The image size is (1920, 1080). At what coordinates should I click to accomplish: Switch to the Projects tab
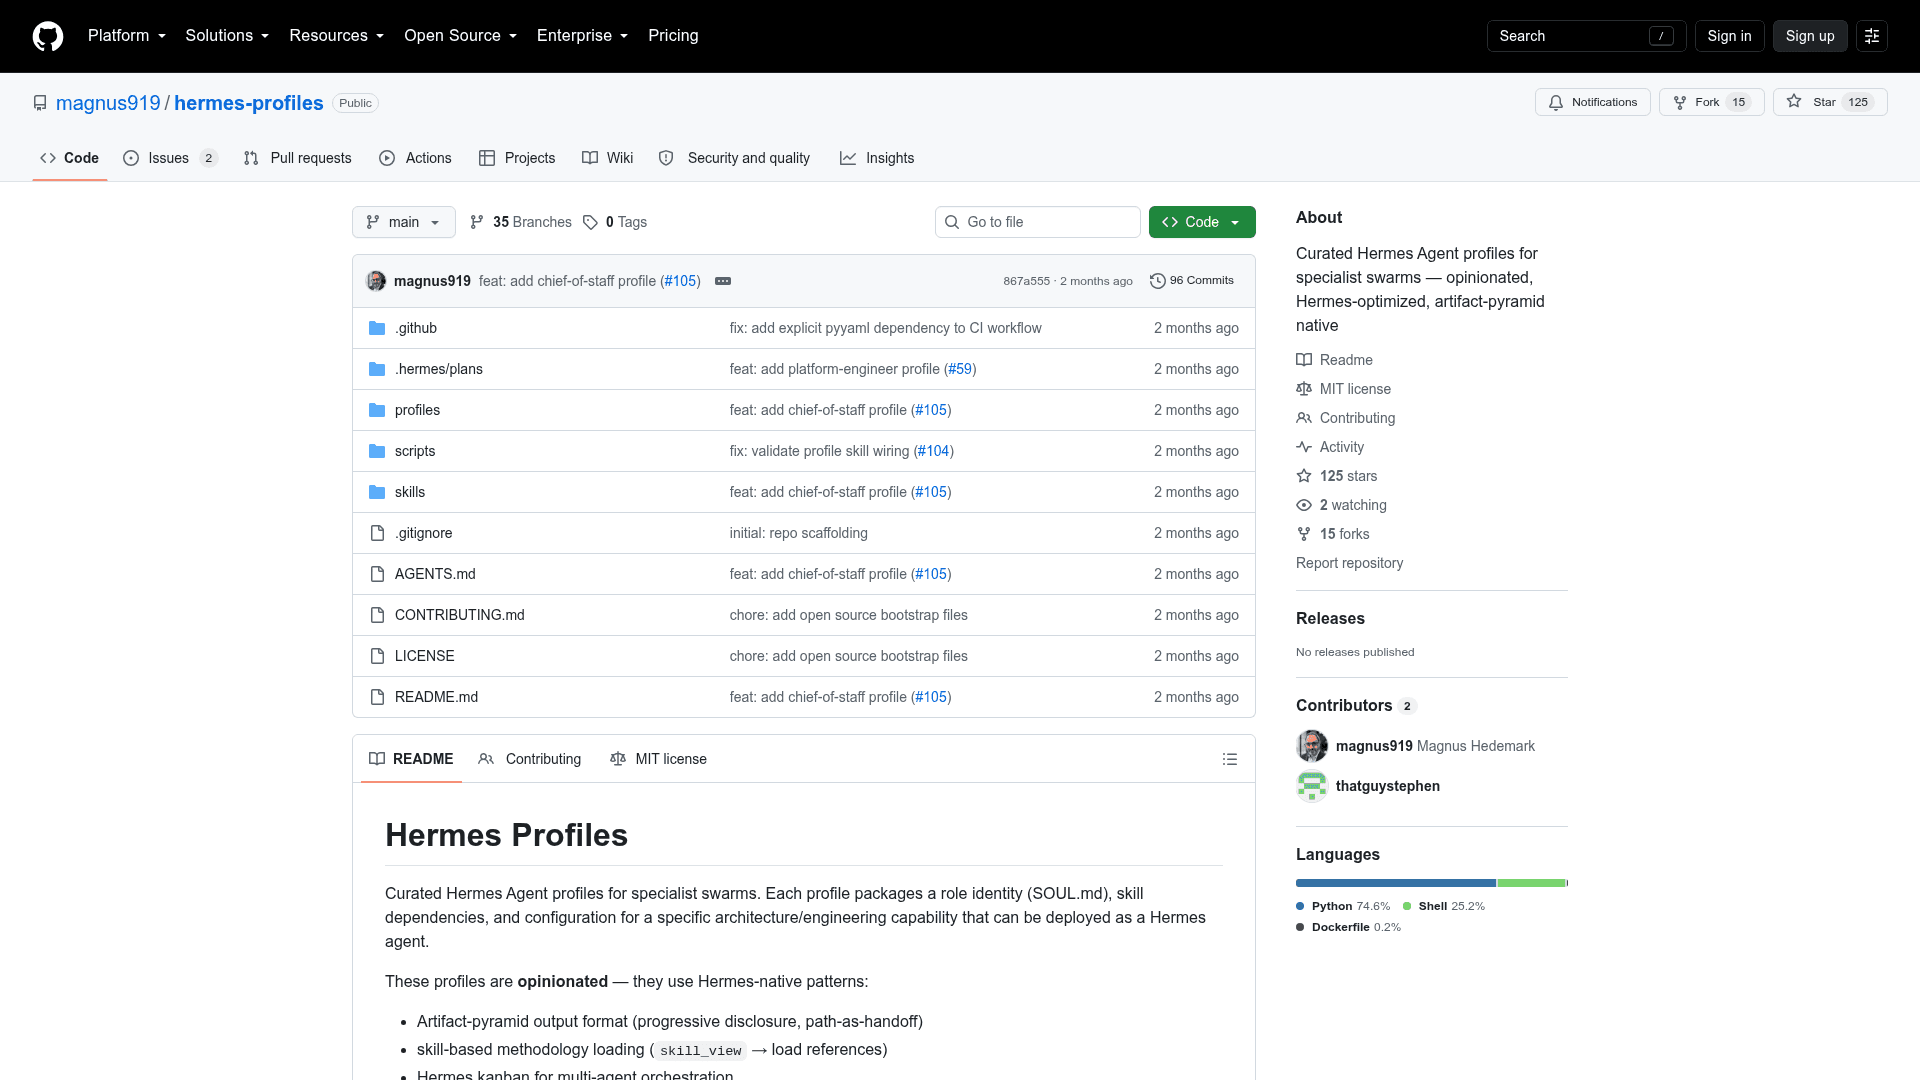(x=517, y=158)
